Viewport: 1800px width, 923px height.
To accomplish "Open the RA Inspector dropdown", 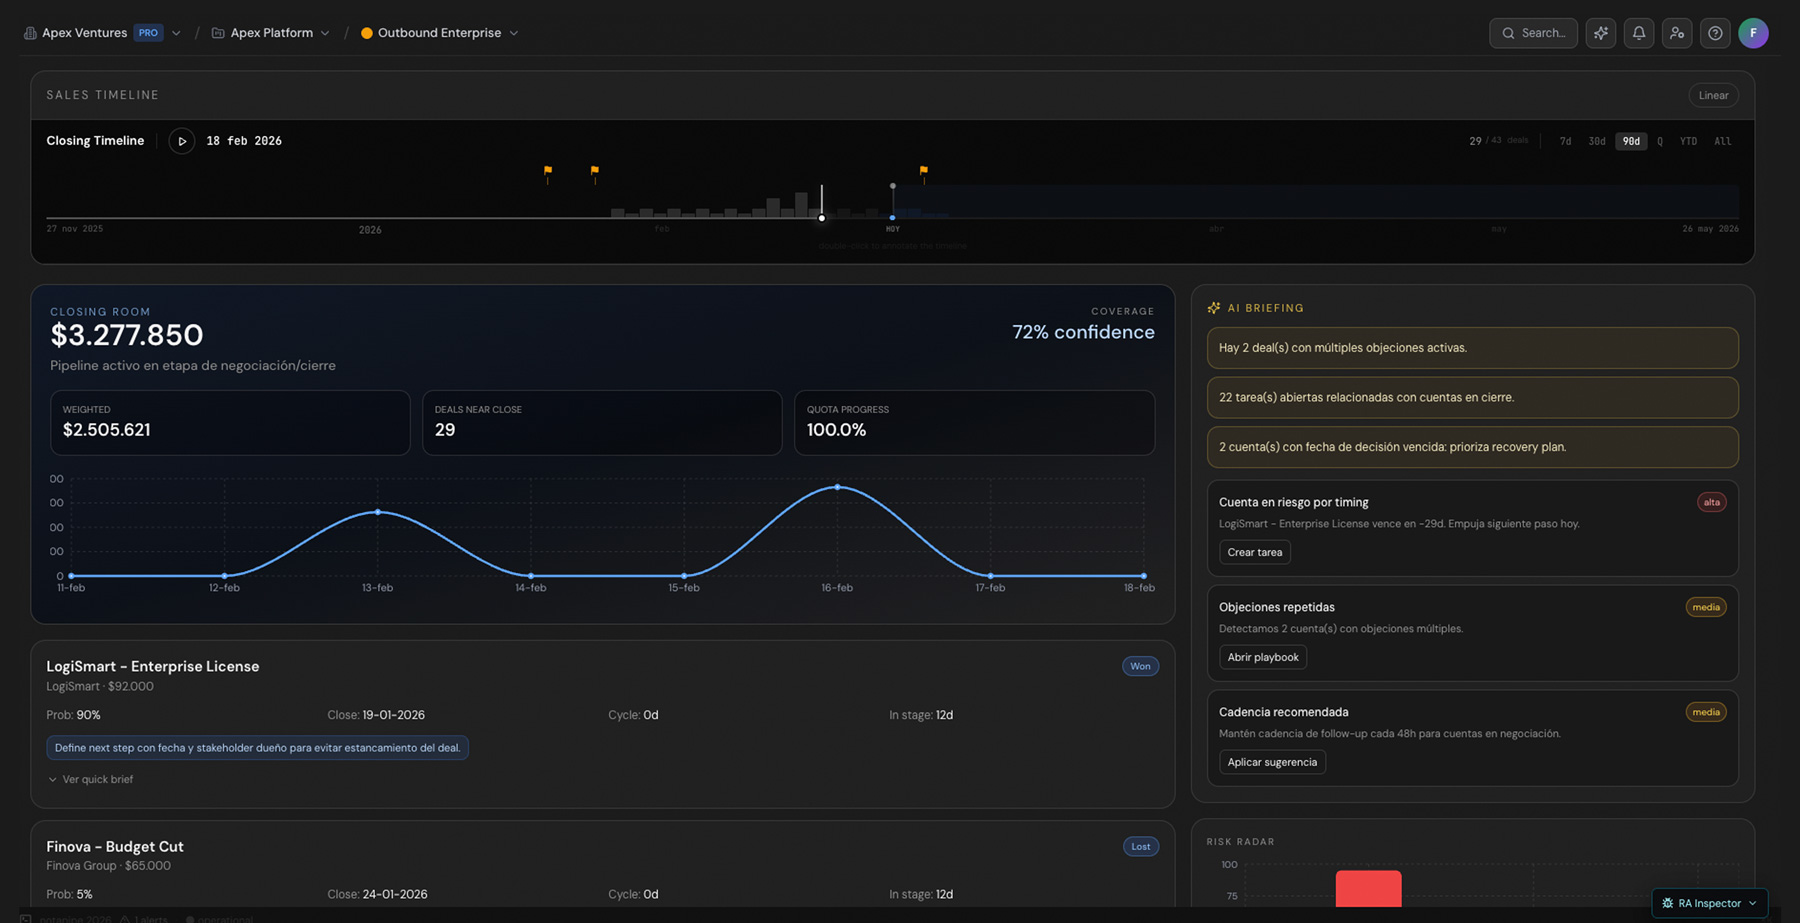I will tap(1709, 903).
